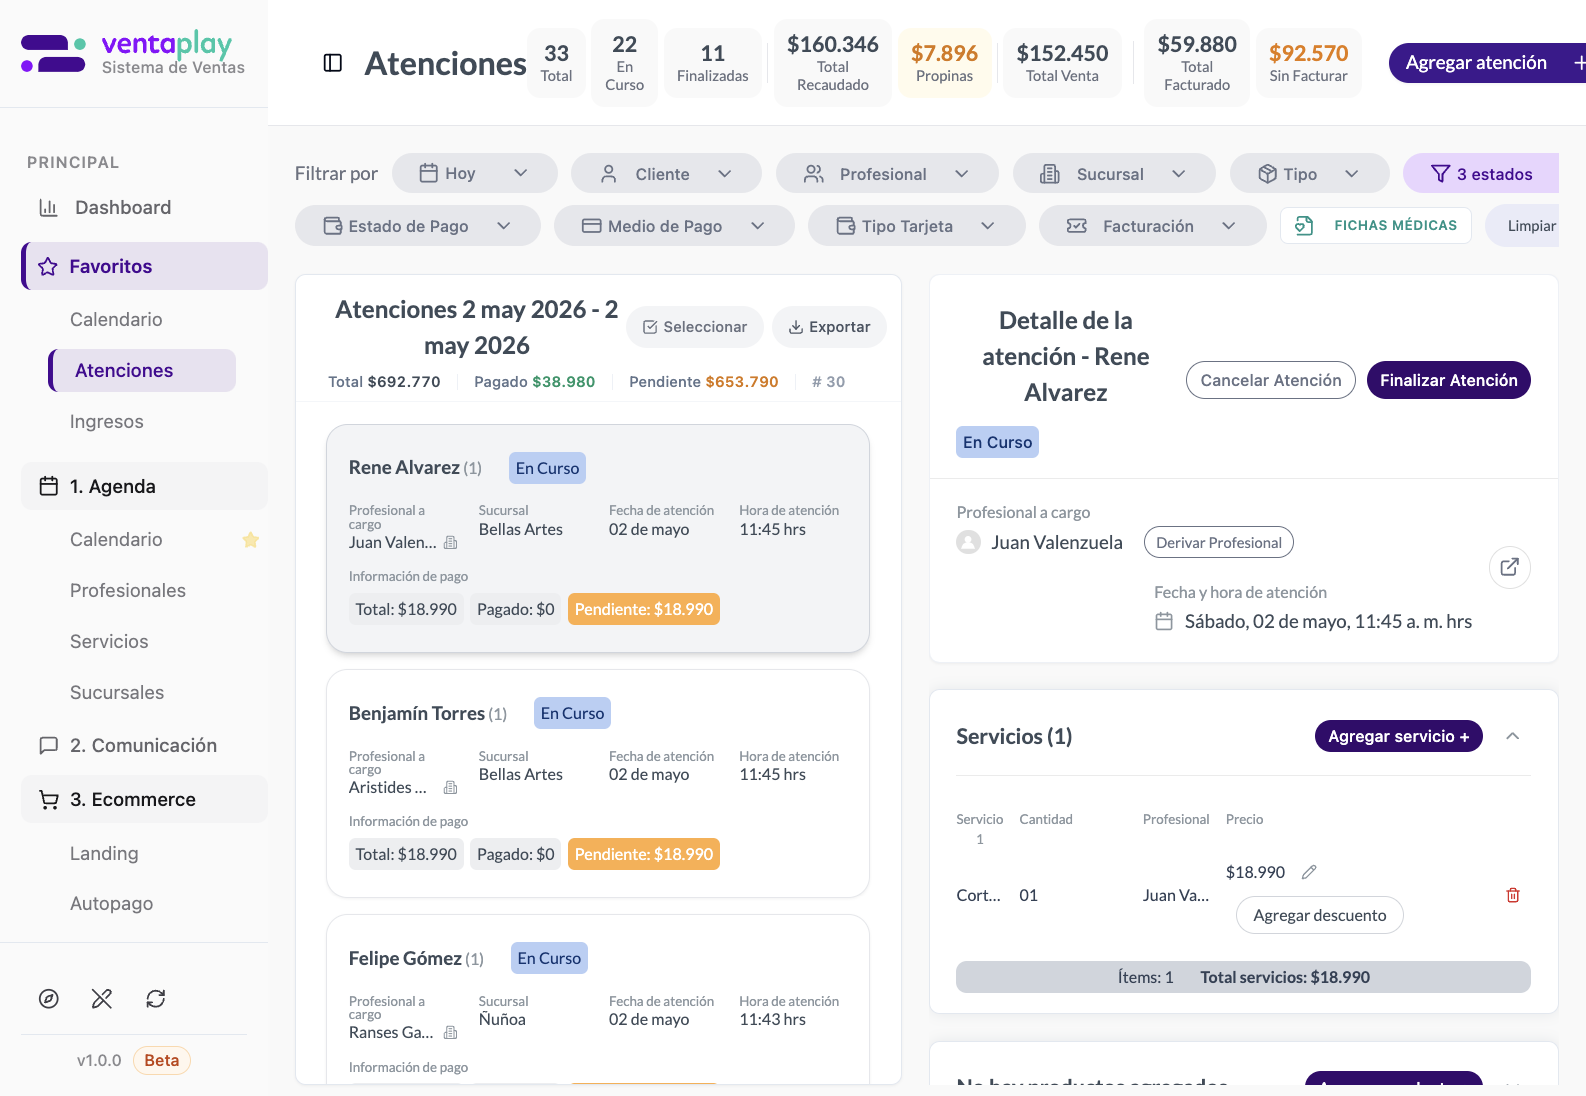Click the $7.896 Propinas stat
Viewport: 1586px width, 1096px height.
(x=945, y=63)
